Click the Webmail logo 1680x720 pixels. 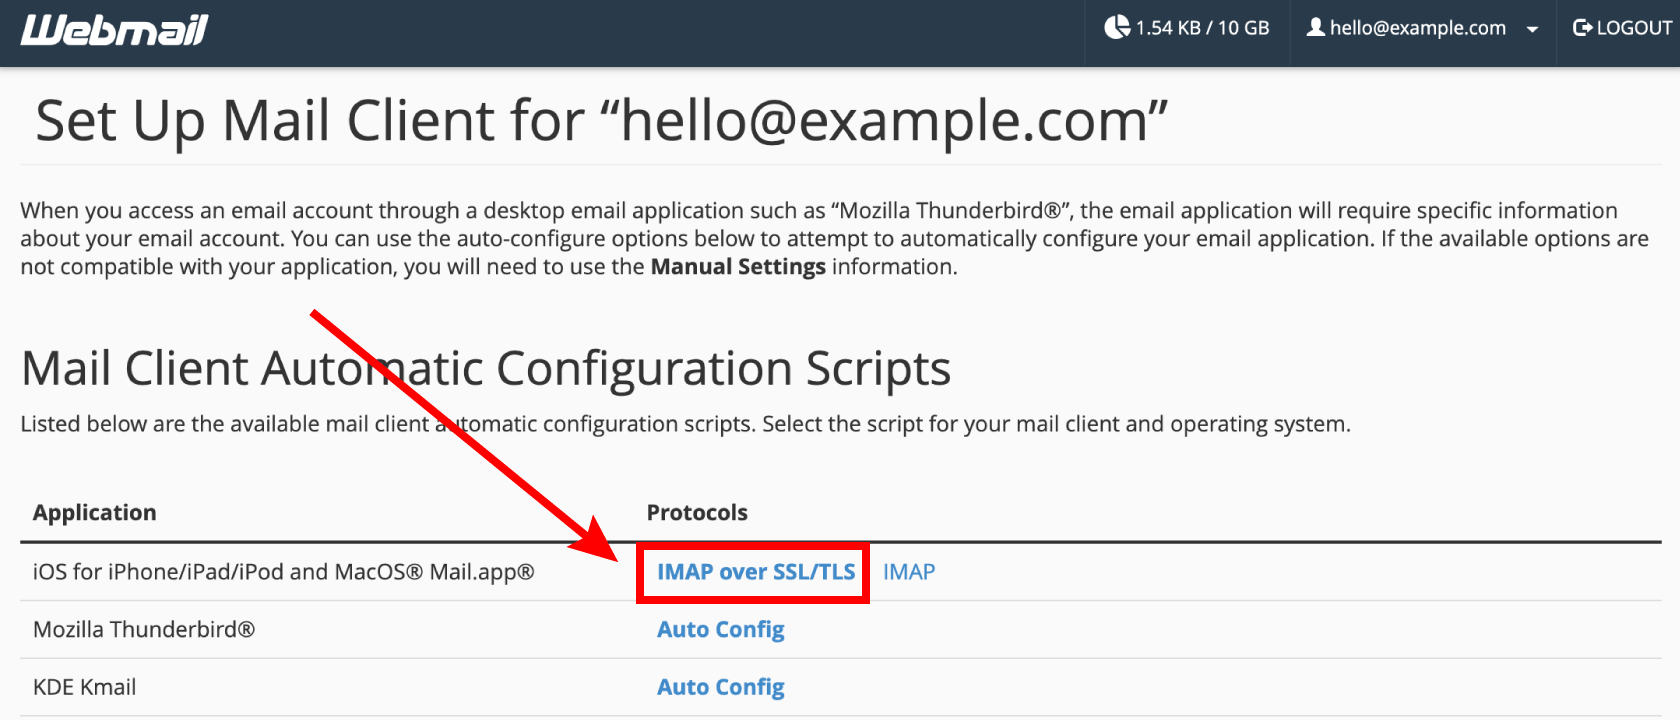(x=114, y=30)
